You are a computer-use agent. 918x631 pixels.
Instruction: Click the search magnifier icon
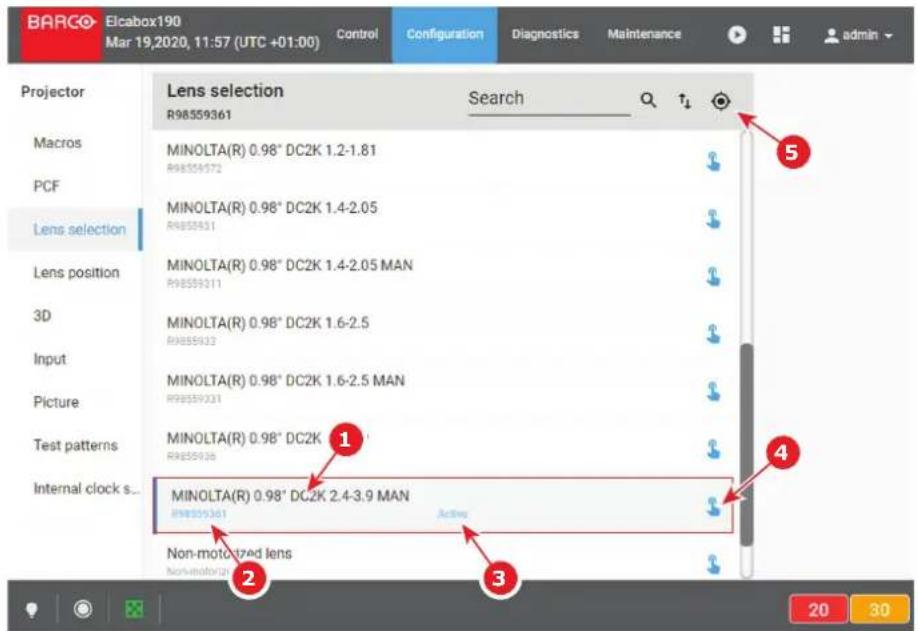tap(648, 100)
